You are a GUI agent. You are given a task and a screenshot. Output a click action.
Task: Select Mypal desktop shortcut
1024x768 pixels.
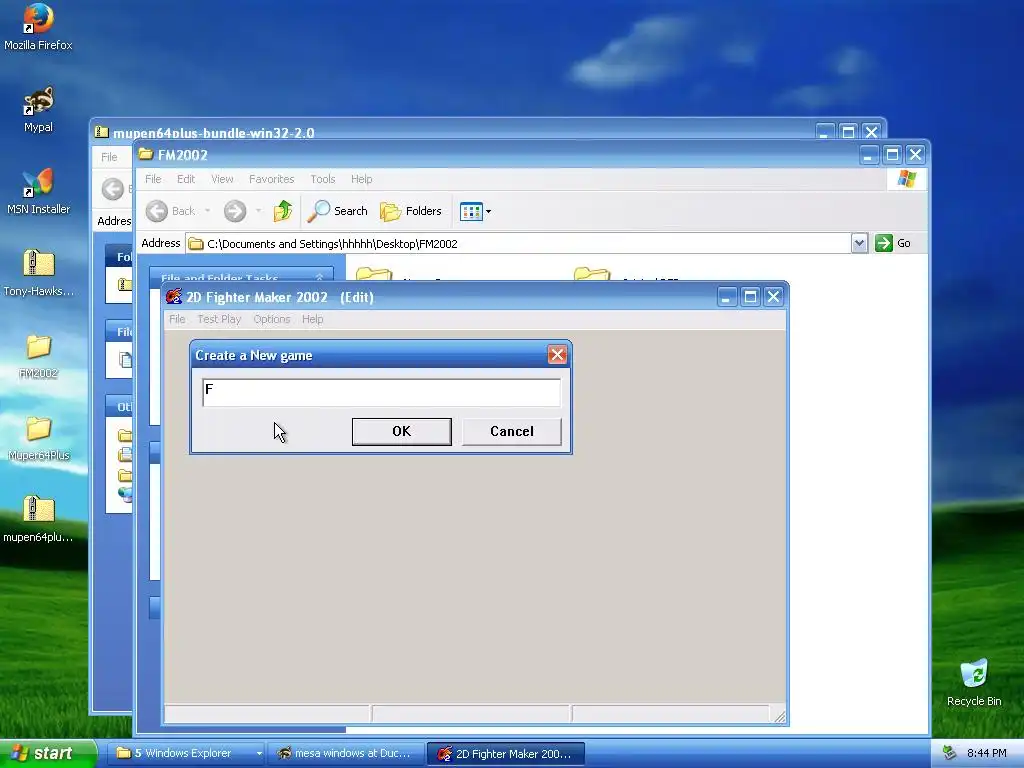[x=38, y=110]
